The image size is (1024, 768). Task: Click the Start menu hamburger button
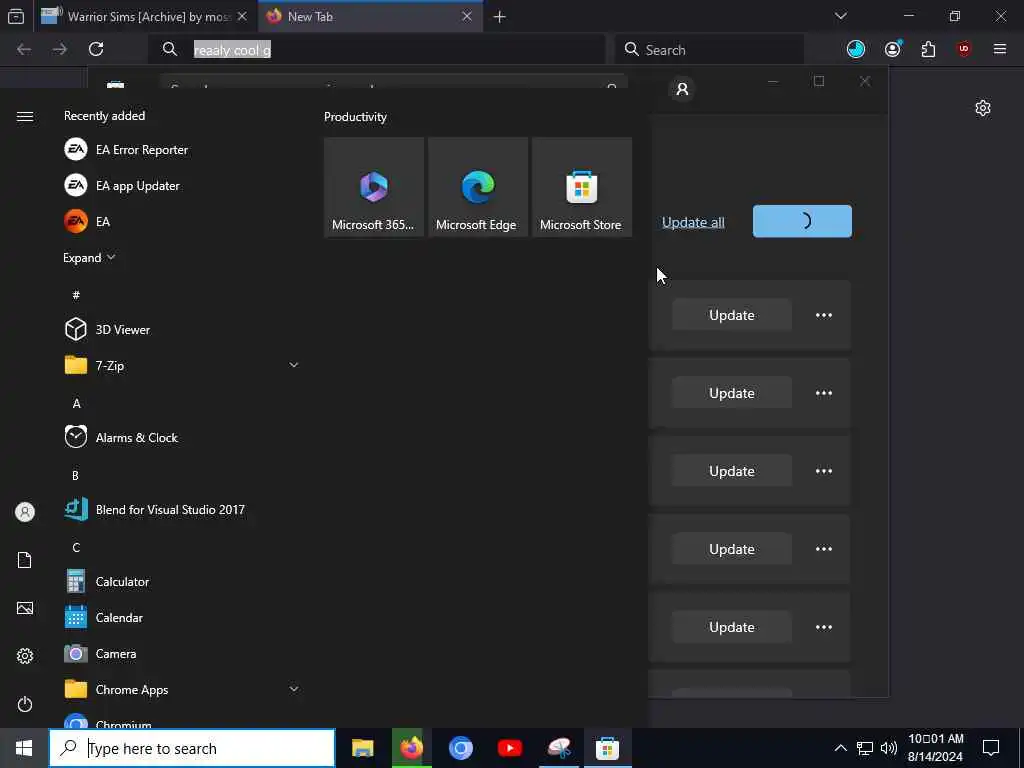[x=25, y=116]
